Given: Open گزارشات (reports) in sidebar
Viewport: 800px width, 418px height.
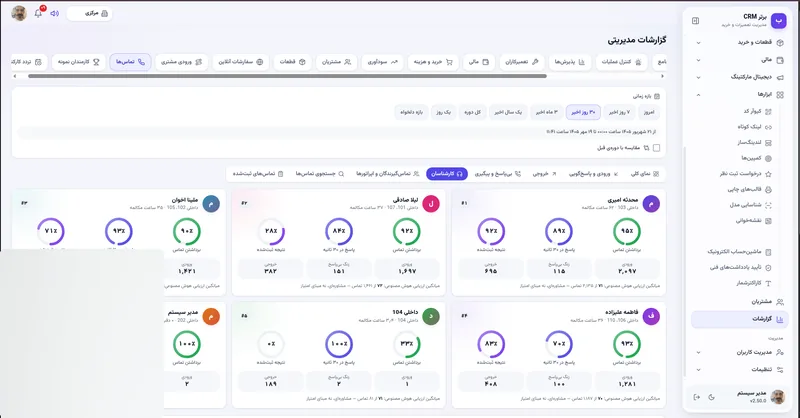Looking at the screenshot, I should click(739, 319).
